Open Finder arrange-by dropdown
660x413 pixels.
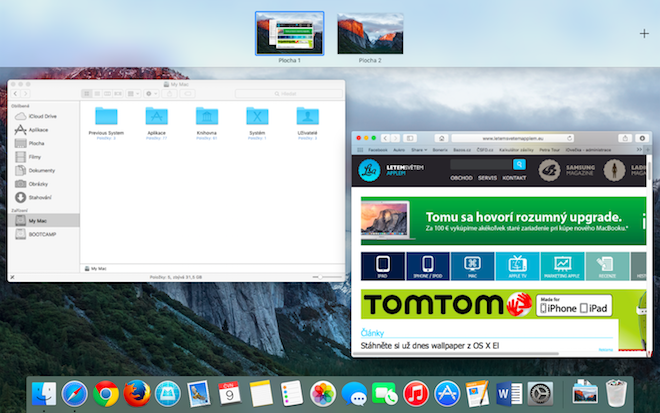point(133,93)
